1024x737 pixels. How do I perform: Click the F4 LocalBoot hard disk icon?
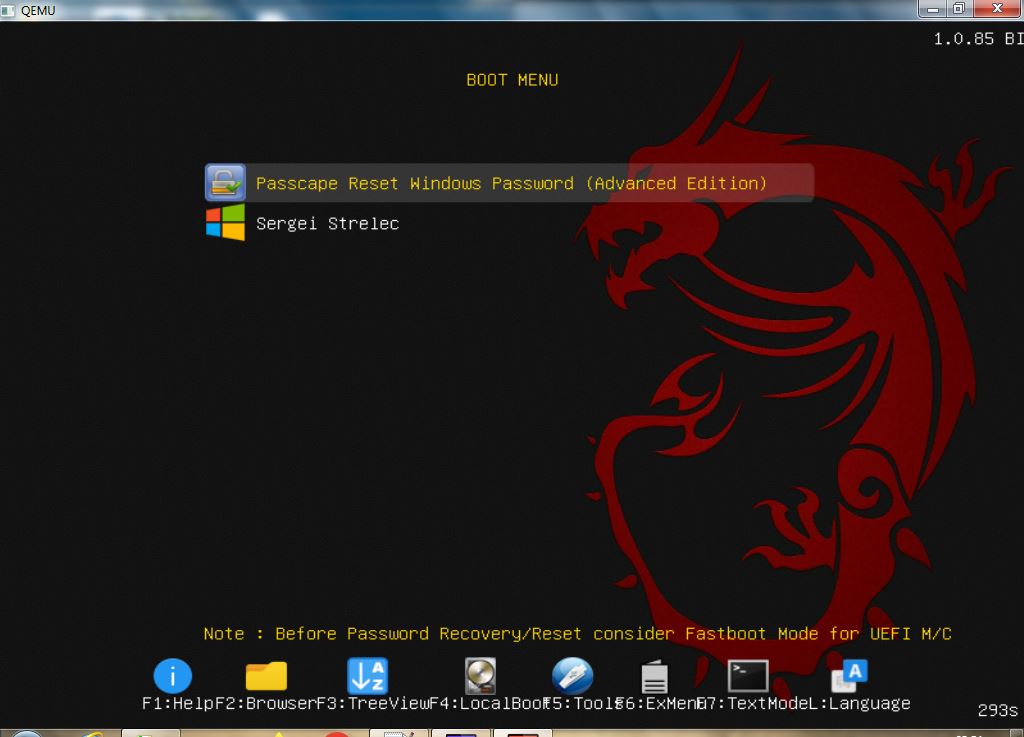coord(481,676)
